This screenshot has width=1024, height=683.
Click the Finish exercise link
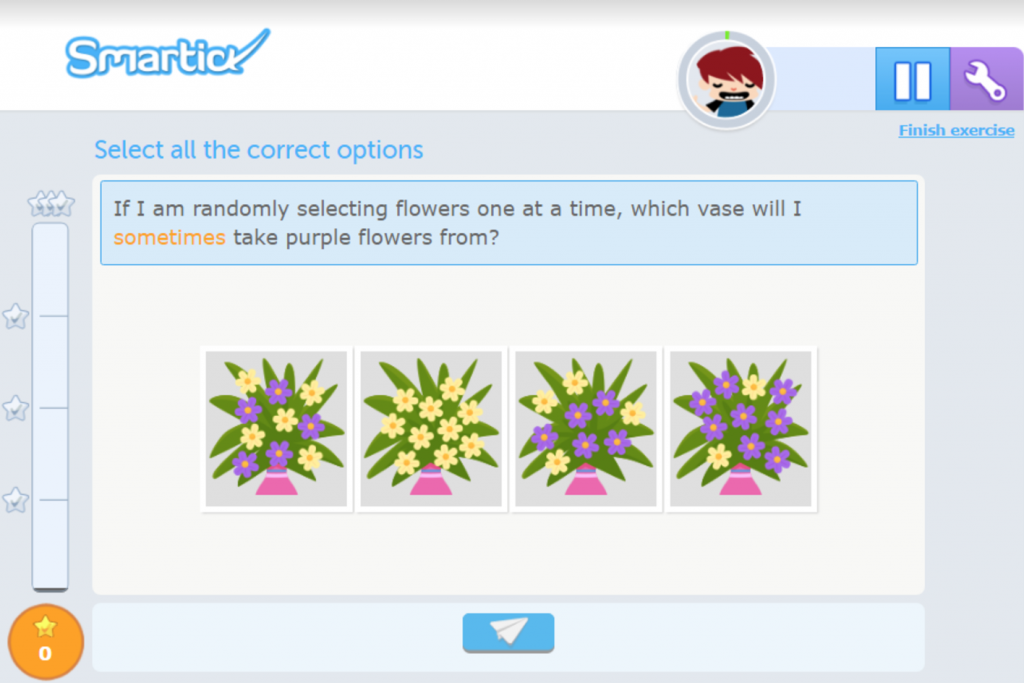955,130
